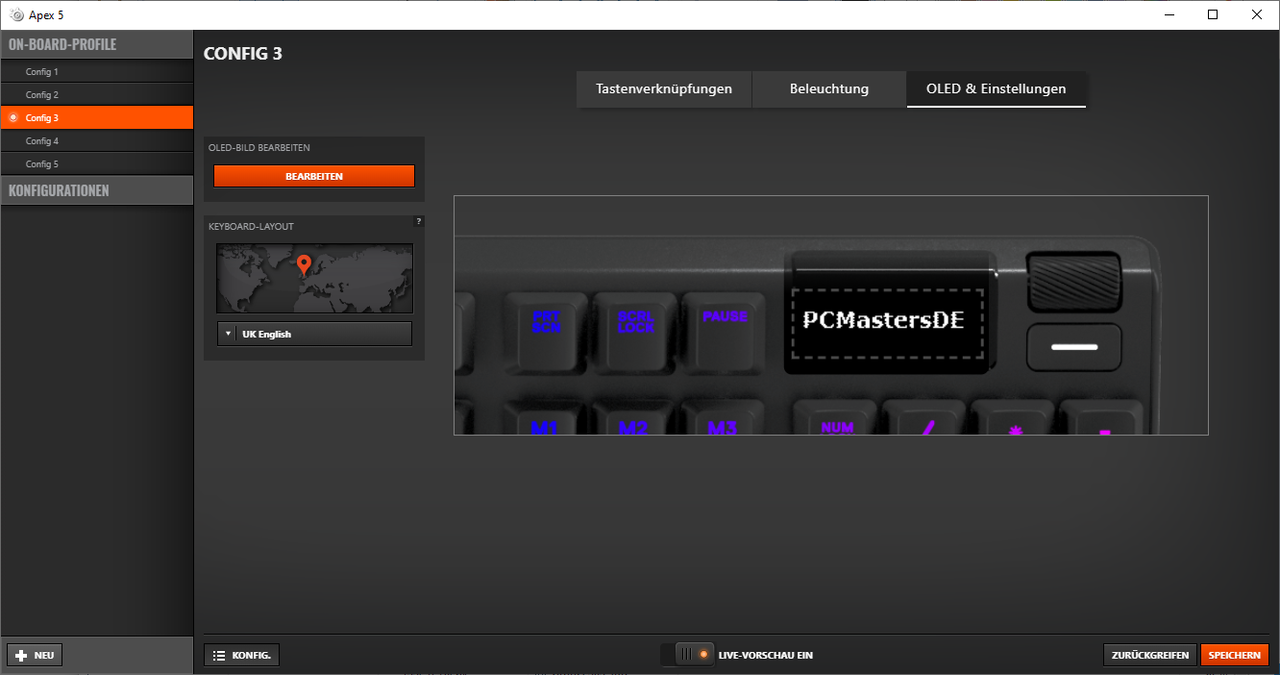Click the media key below the roller

tap(1074, 347)
